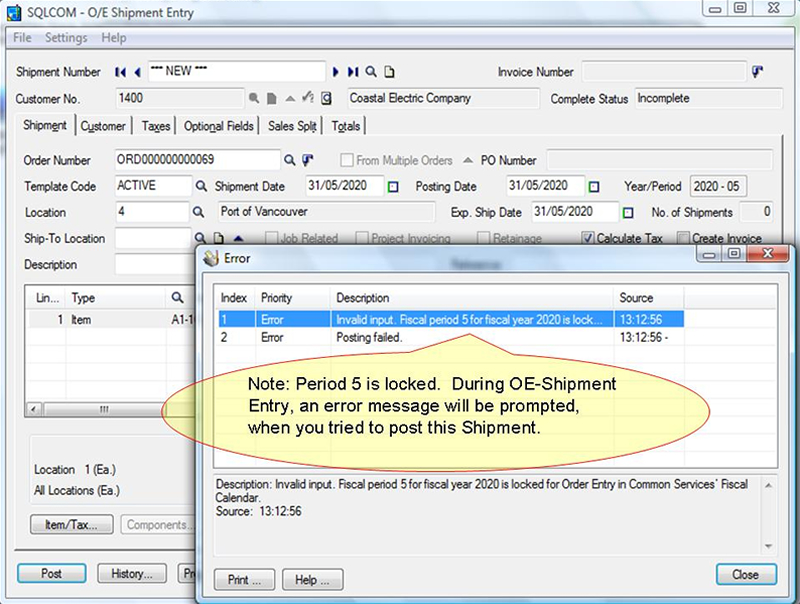The height and width of the screenshot is (604, 800).
Task: Toggle Retainage checkbox
Action: [x=483, y=238]
